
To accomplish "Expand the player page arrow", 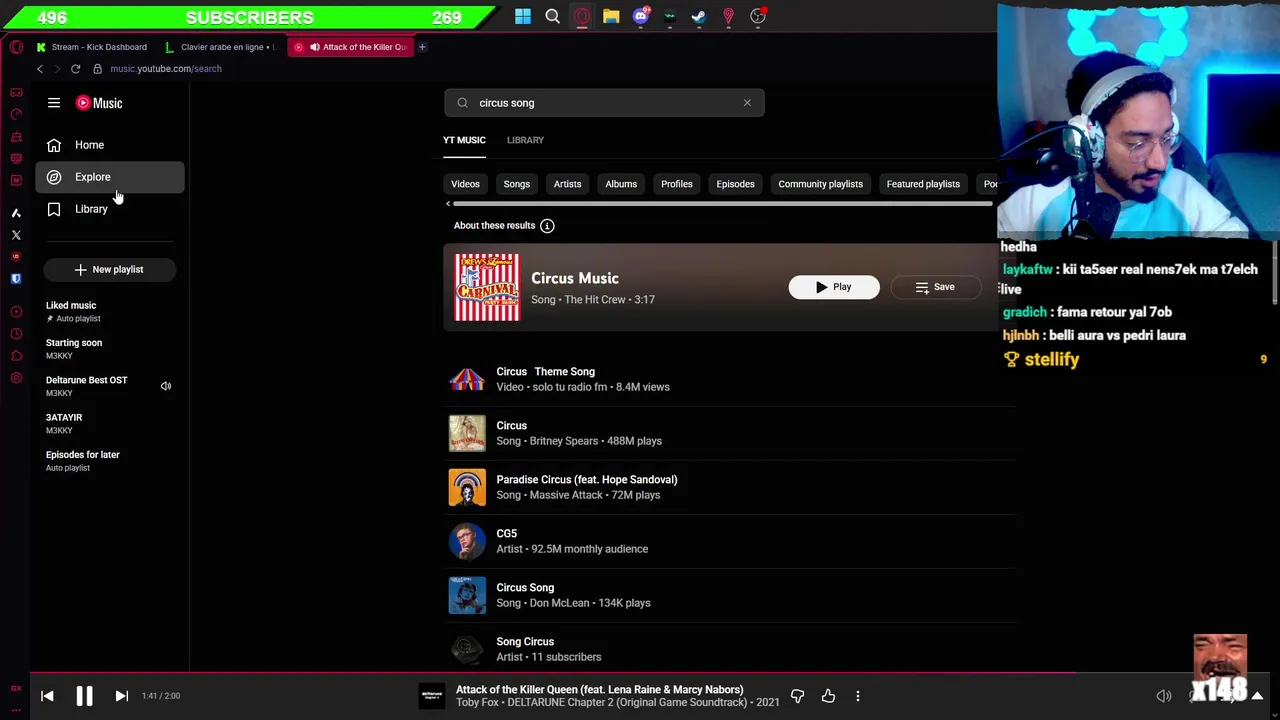I will pos(1257,696).
